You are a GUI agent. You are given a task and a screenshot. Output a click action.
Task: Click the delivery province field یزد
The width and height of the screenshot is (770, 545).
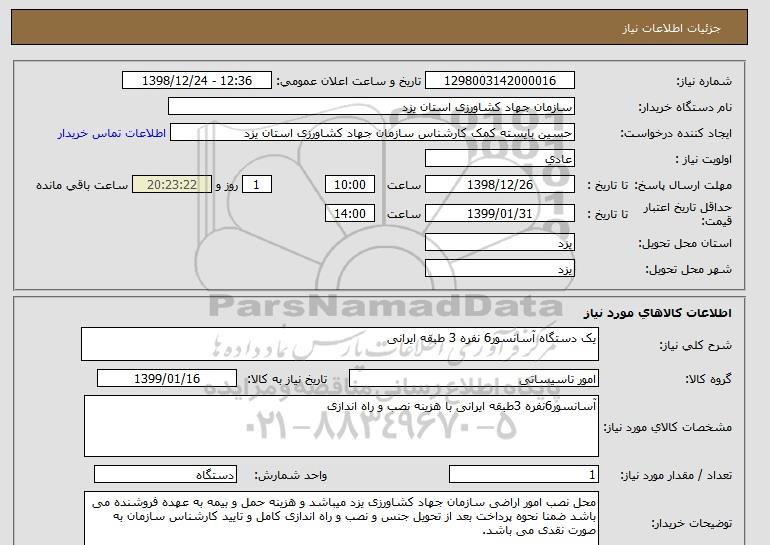coord(499,243)
